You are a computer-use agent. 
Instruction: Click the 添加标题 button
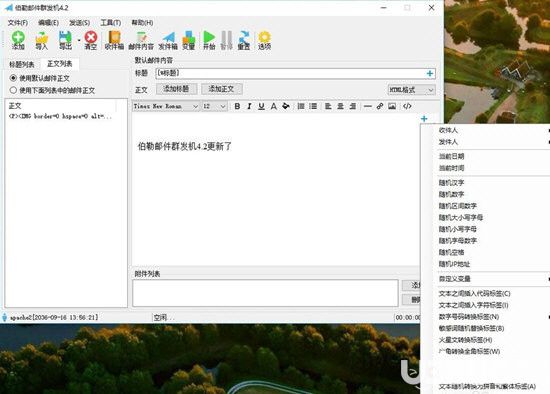point(176,89)
